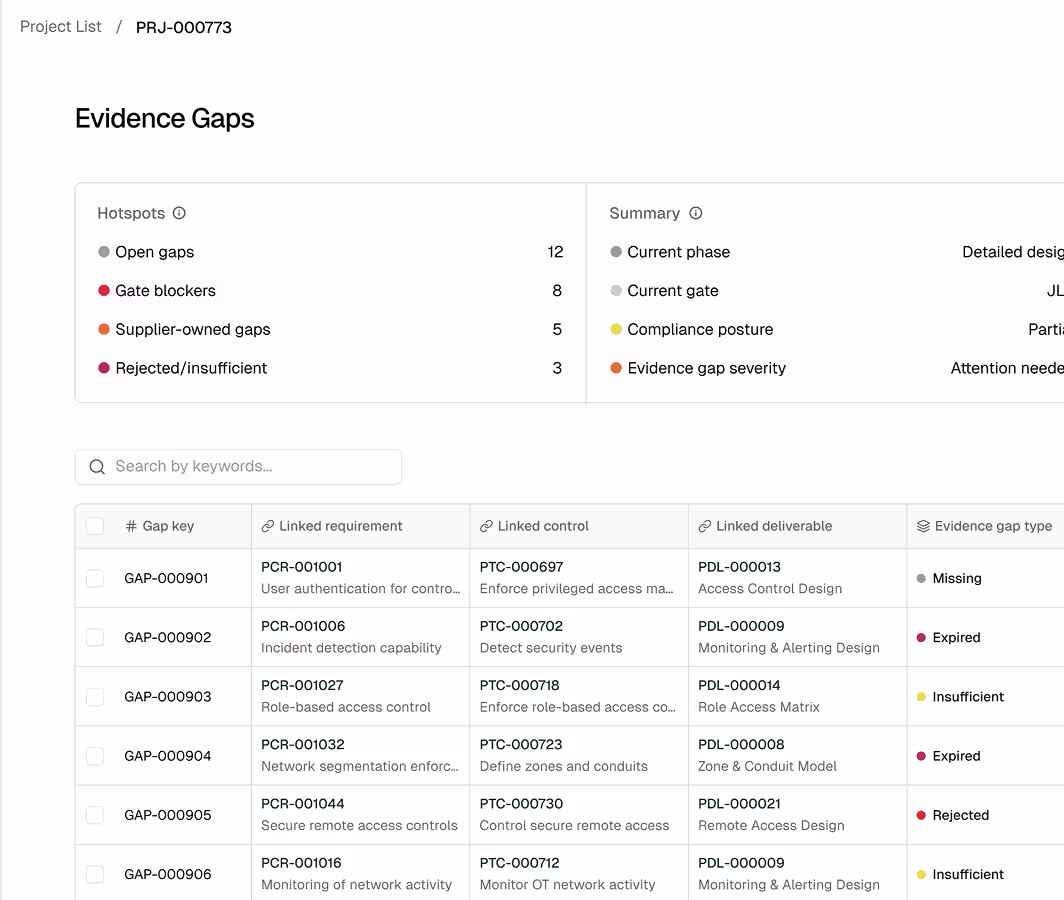1064x900 pixels.
Task: Click the Evidence Gaps page heading
Action: (x=165, y=119)
